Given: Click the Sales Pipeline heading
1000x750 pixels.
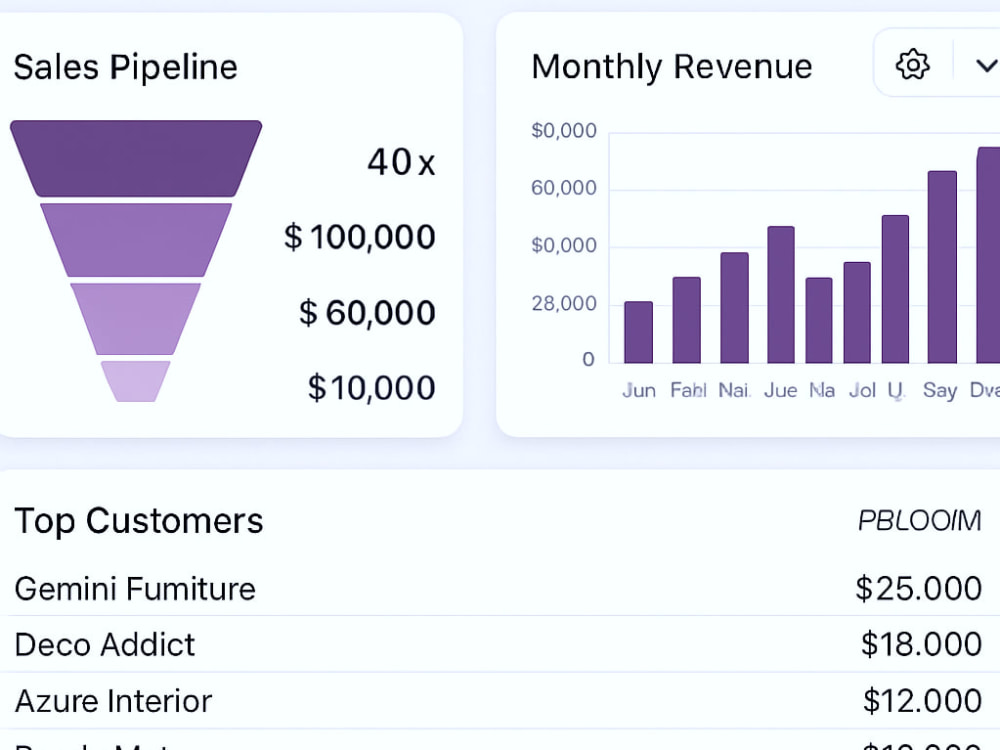Looking at the screenshot, I should (x=126, y=68).
